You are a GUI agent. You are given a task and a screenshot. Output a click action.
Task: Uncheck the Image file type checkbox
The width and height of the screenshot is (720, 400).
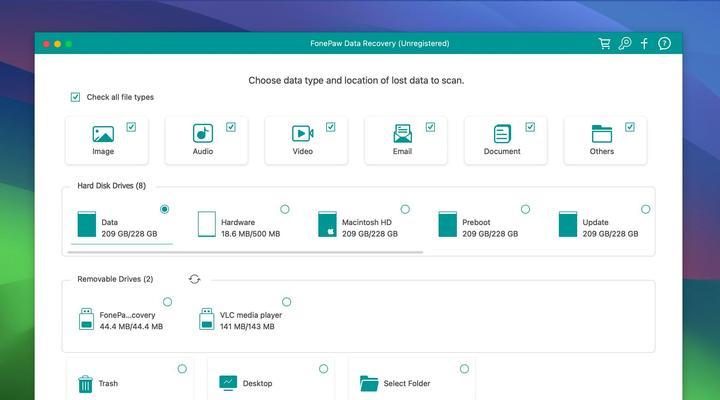pyautogui.click(x=131, y=127)
